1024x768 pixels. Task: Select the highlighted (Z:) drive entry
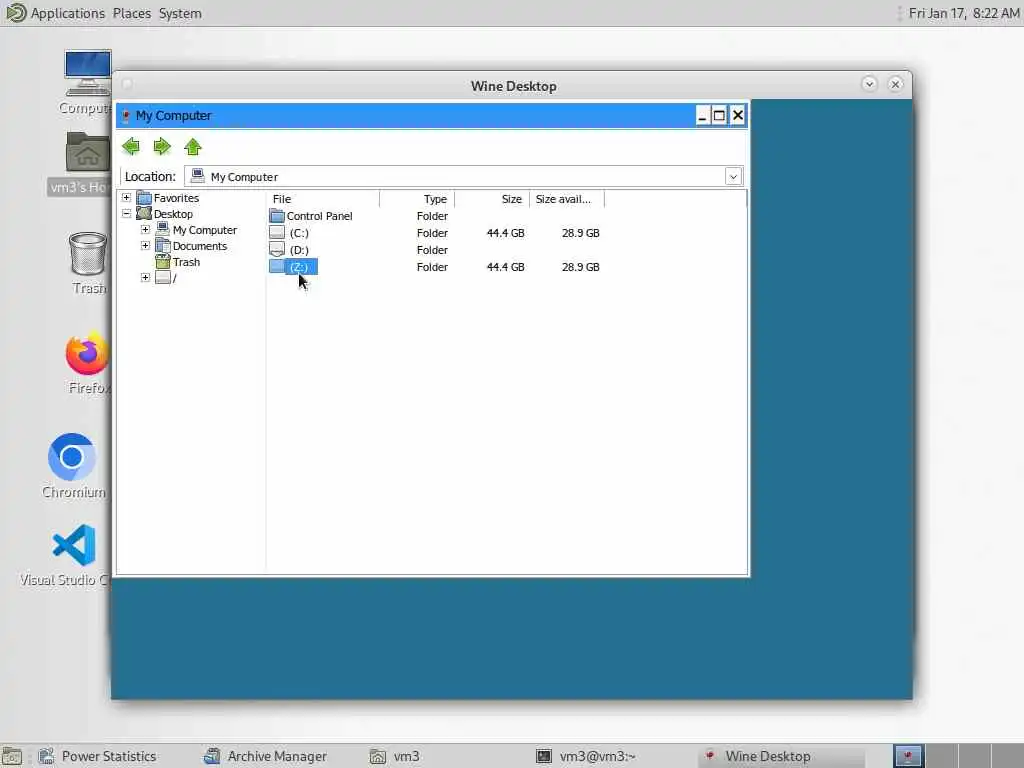point(299,266)
